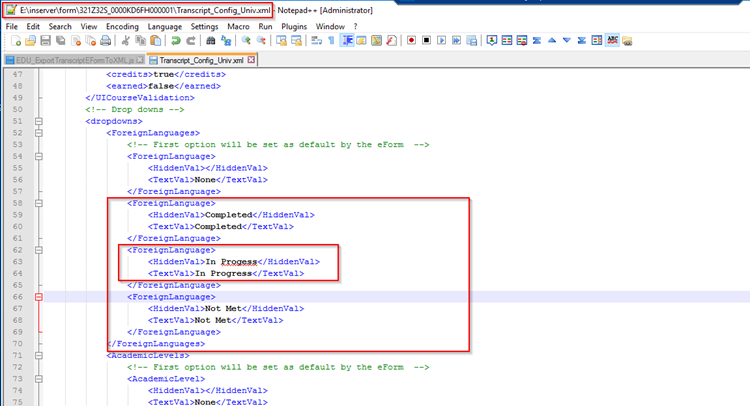Toggle synchronize horizontal scrolling icon
Viewport: 750px width, 406px height.
tap(296, 41)
